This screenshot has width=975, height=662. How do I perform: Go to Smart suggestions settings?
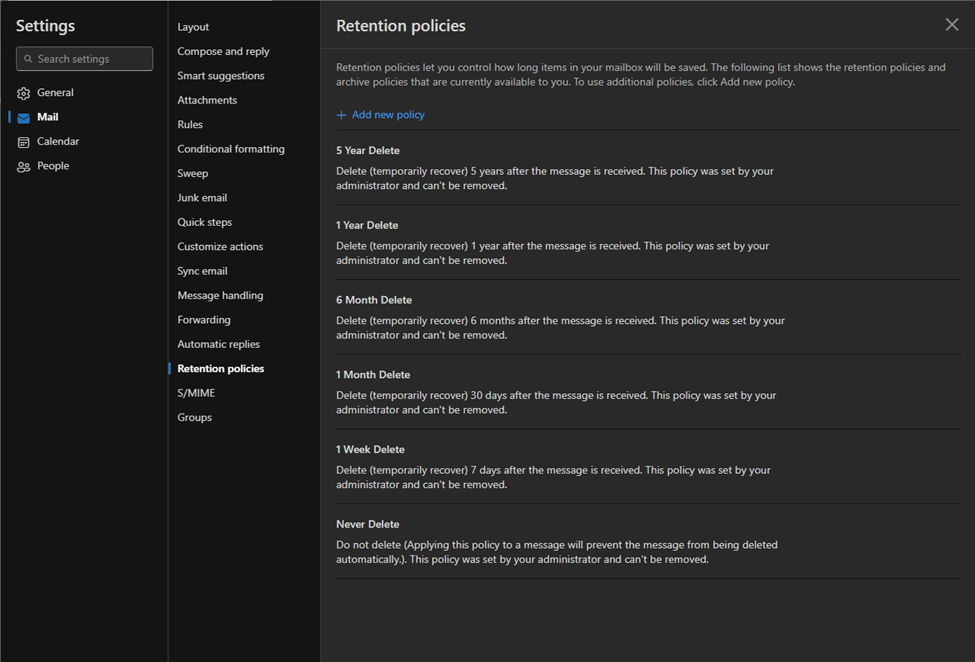click(221, 76)
